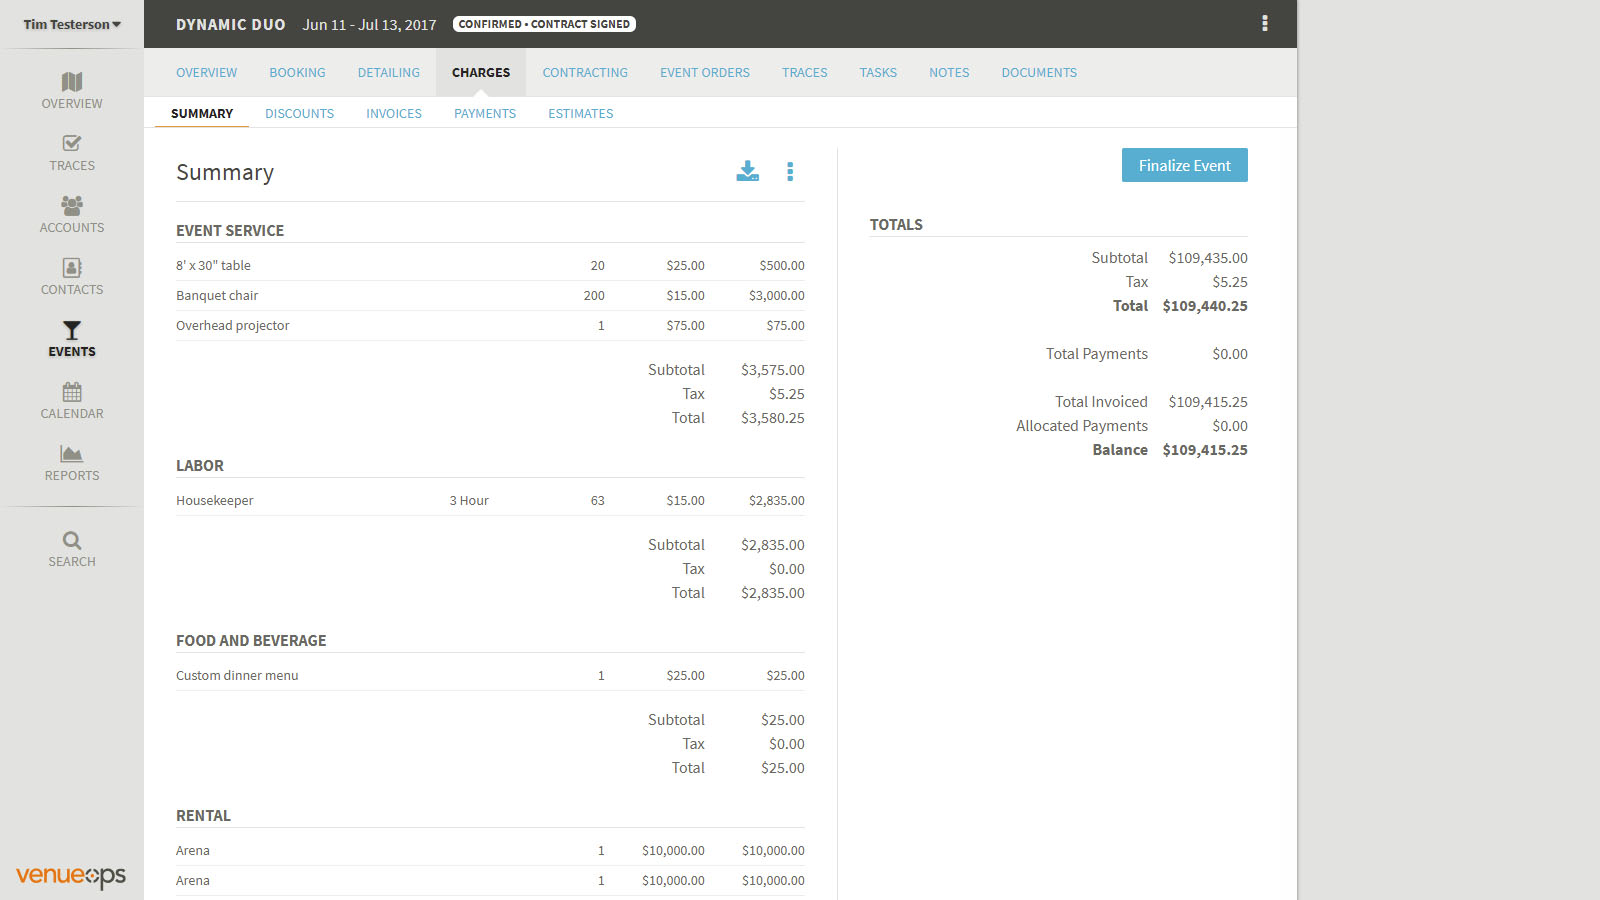1600x900 pixels.
Task: Select the Events cocktail glass icon
Action: tap(72, 330)
